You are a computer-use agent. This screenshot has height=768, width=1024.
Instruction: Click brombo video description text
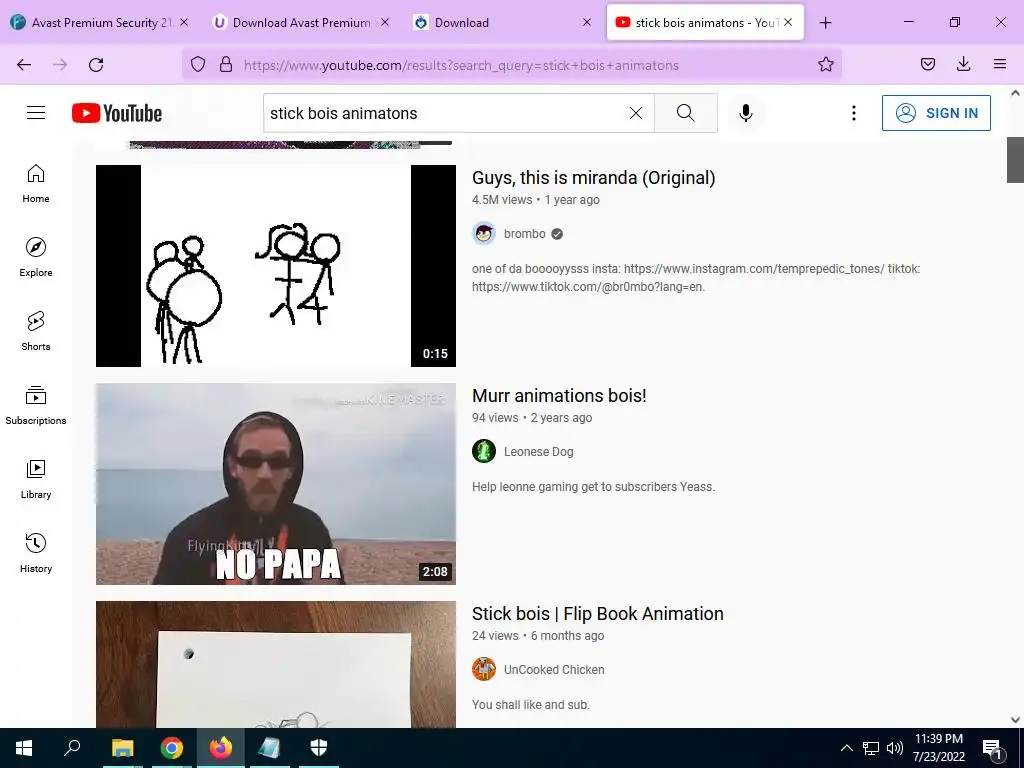coord(696,278)
